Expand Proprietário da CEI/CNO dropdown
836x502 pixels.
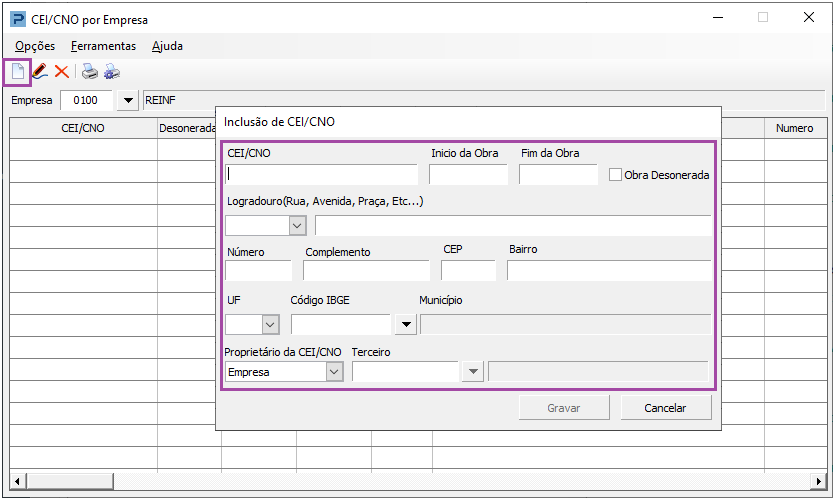(334, 372)
